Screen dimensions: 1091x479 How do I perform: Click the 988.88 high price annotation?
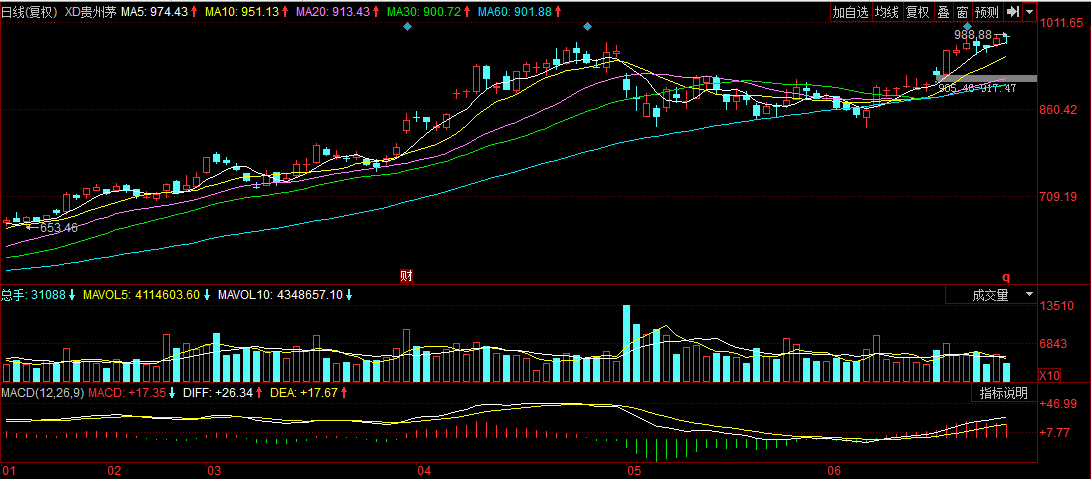(x=974, y=35)
